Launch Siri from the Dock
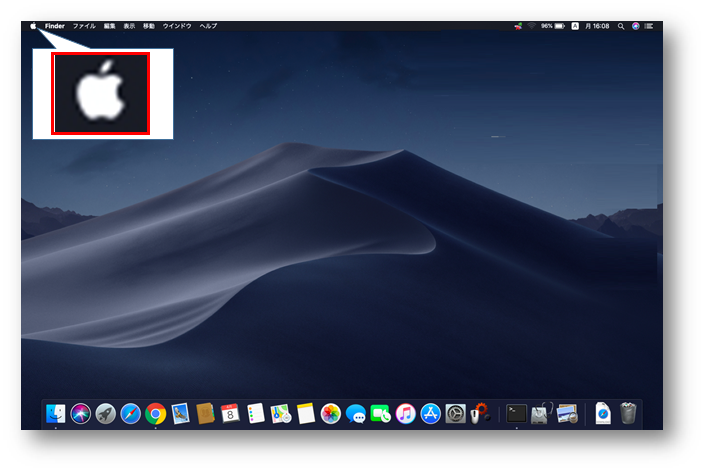The height and width of the screenshot is (472, 705). point(81,414)
